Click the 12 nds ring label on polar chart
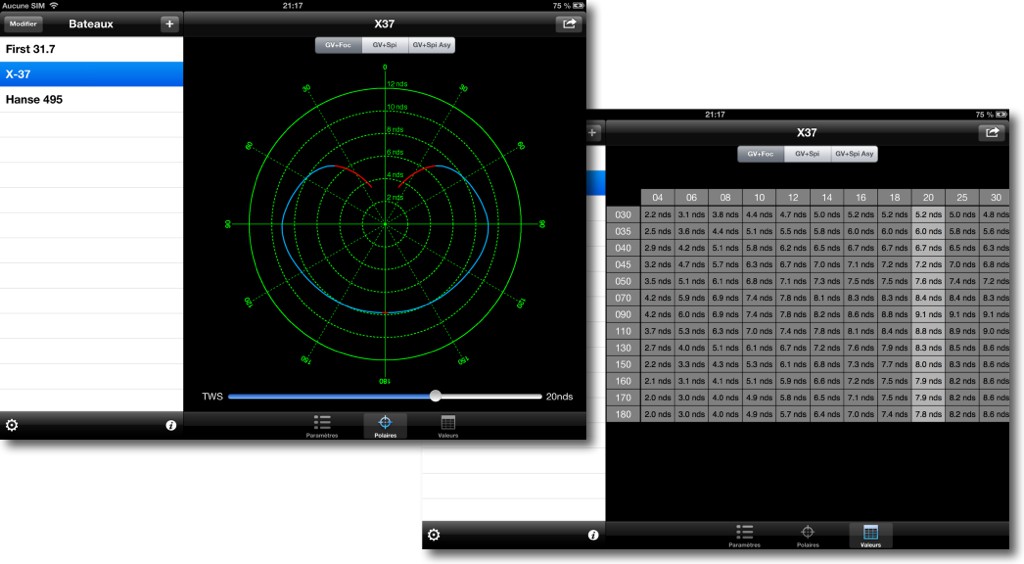The height and width of the screenshot is (564, 1024). [397, 84]
